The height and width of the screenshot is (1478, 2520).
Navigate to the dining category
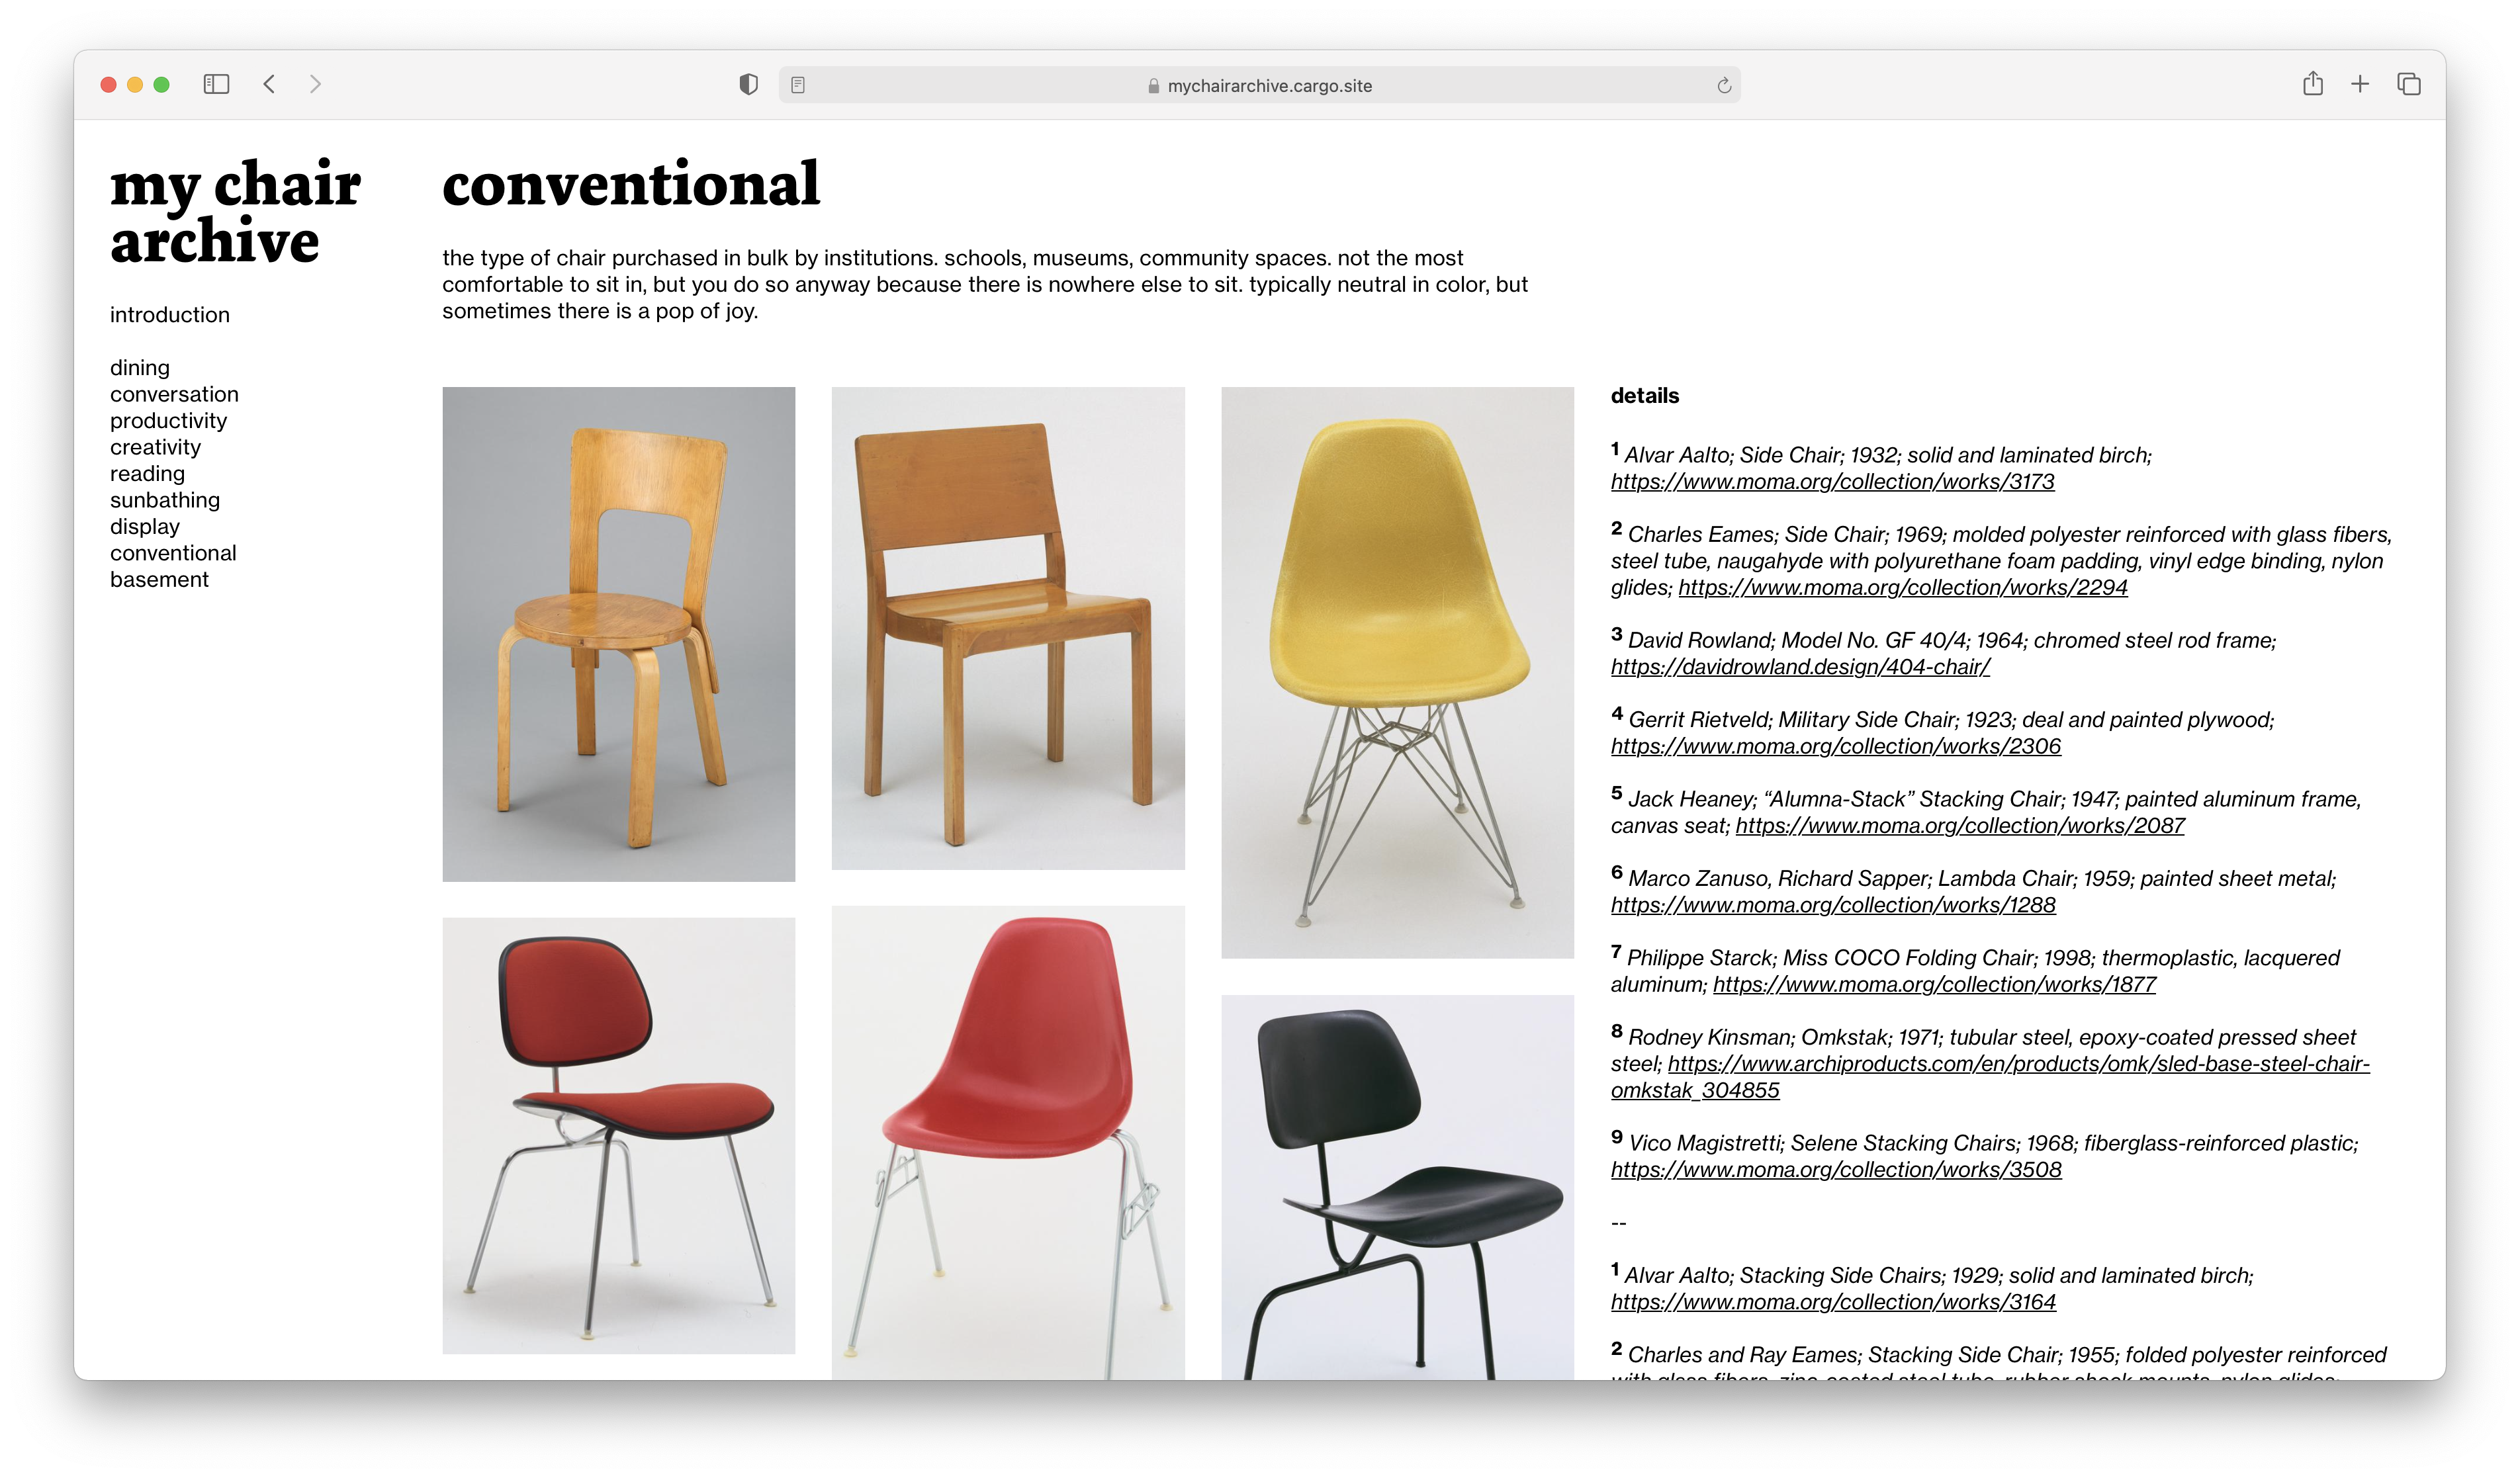point(140,368)
